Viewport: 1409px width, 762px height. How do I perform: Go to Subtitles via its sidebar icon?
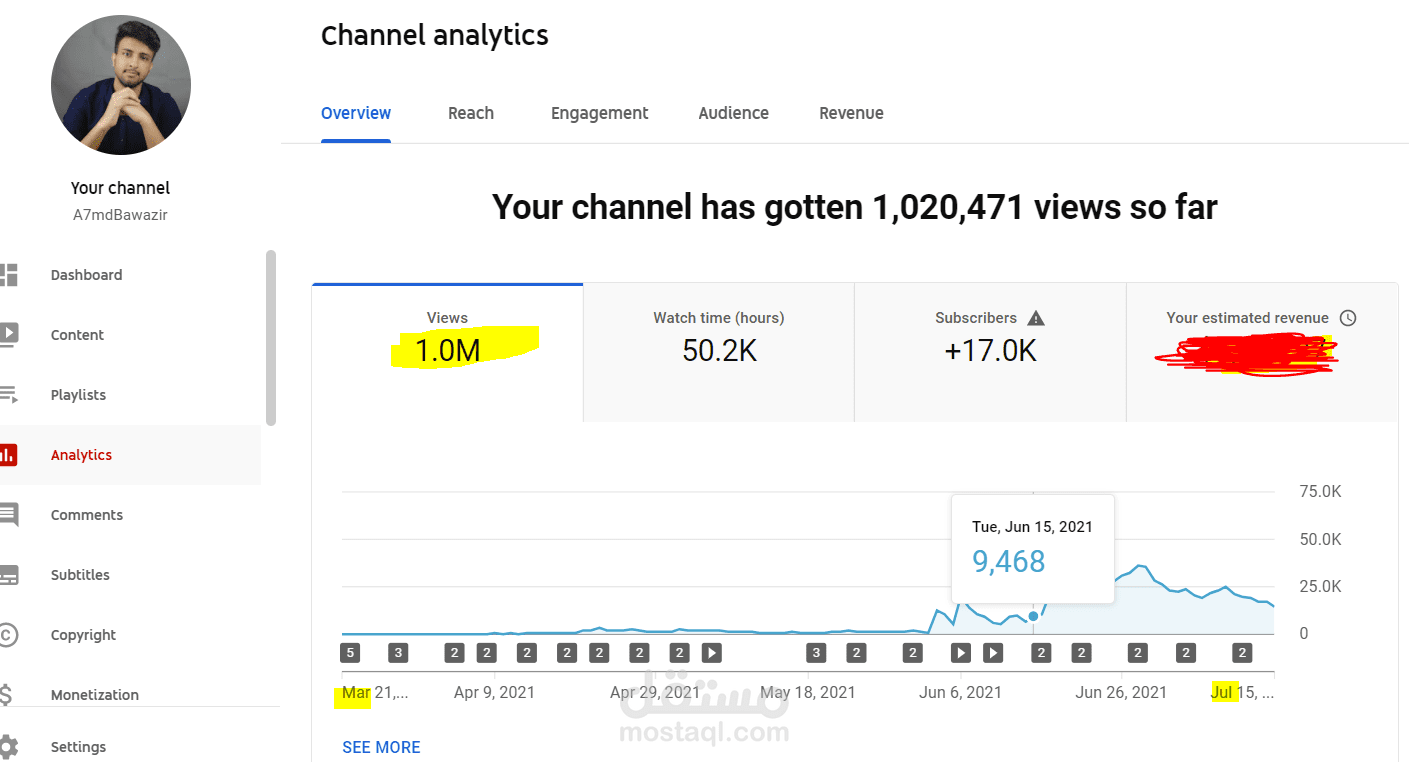click(x=8, y=575)
